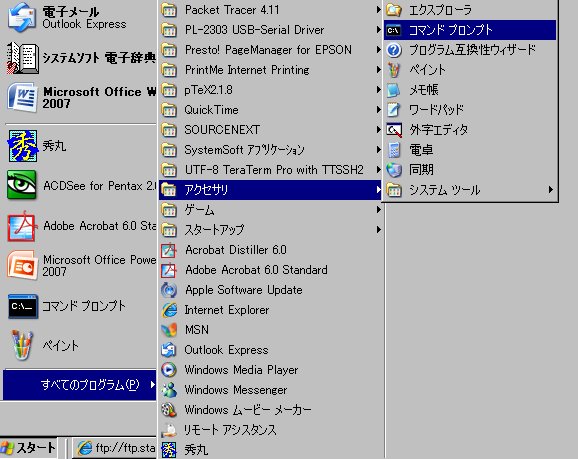Expand UTF-8 TeraTerm Pro with TTSSH2 arrow
Screen dimensions: 578x459
click(x=378, y=170)
